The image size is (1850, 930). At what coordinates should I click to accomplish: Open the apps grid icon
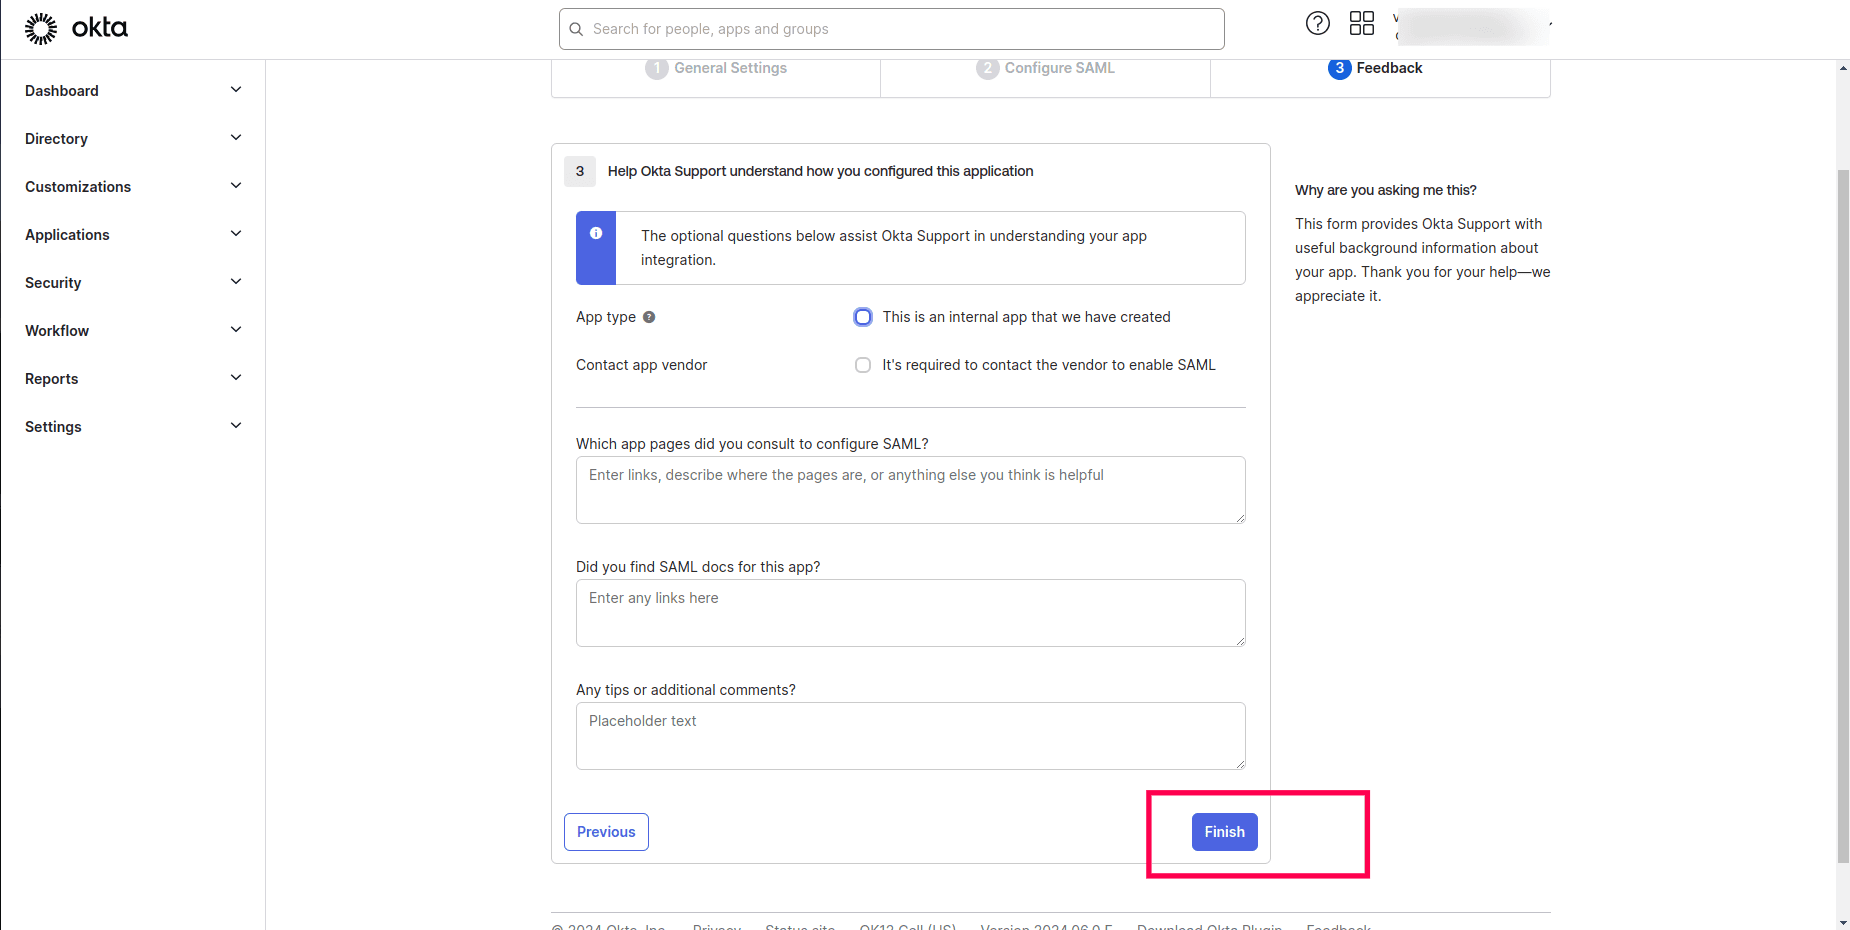(1361, 23)
